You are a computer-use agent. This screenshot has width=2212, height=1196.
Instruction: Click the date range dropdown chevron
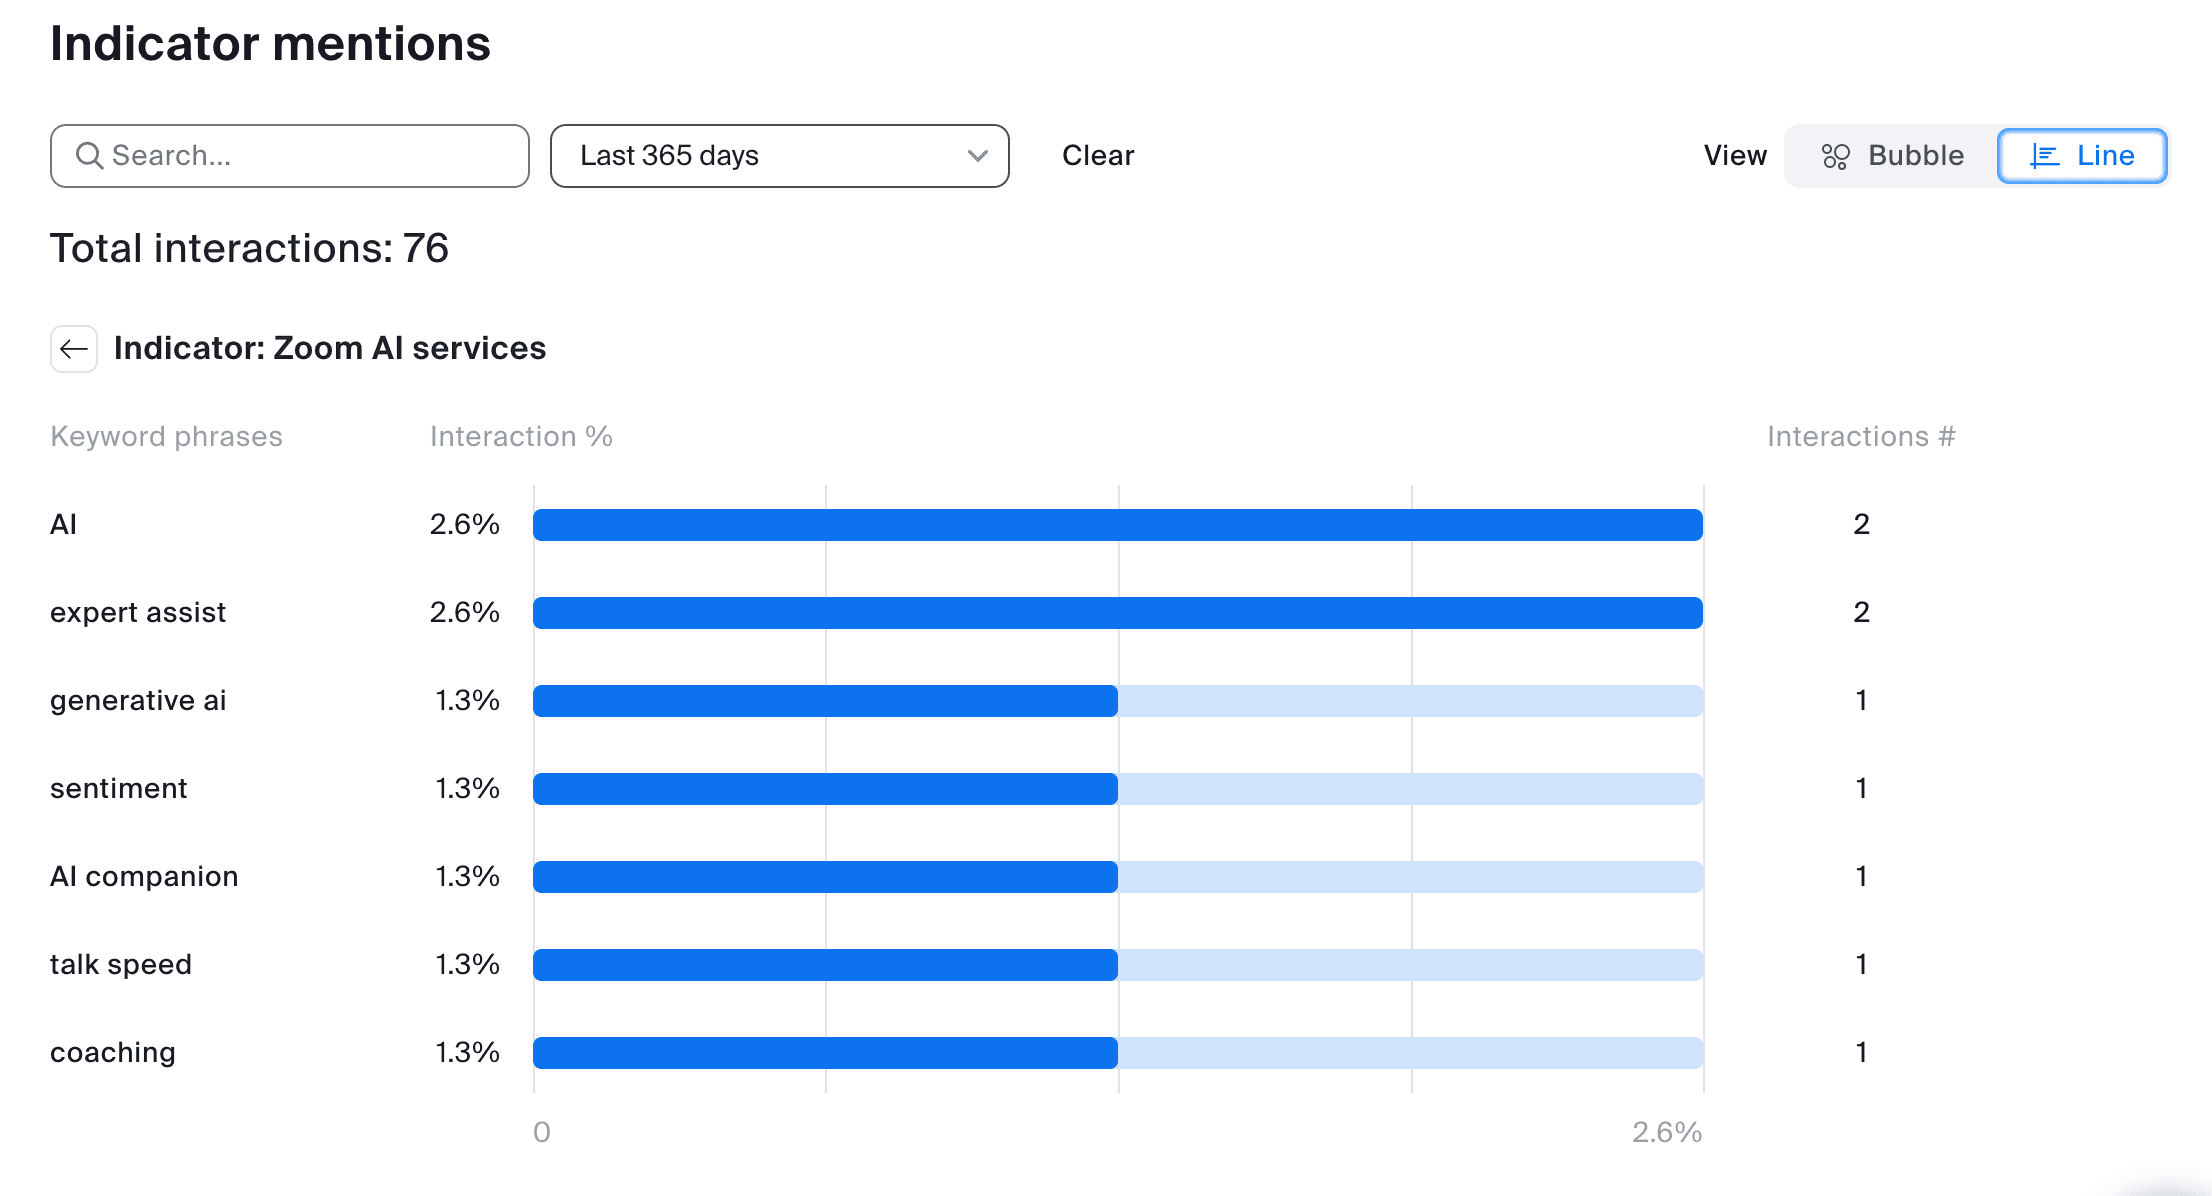pos(977,156)
